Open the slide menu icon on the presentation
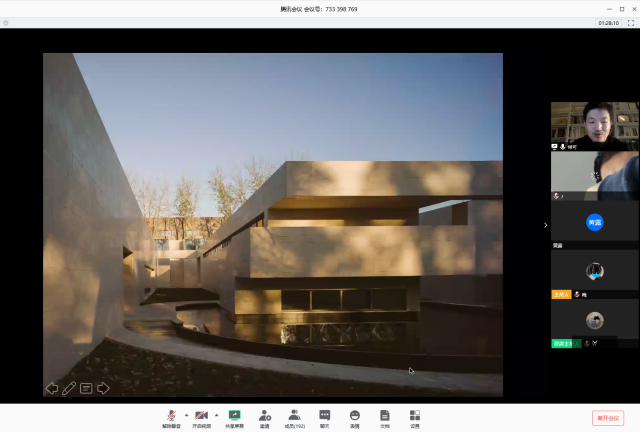 86,388
